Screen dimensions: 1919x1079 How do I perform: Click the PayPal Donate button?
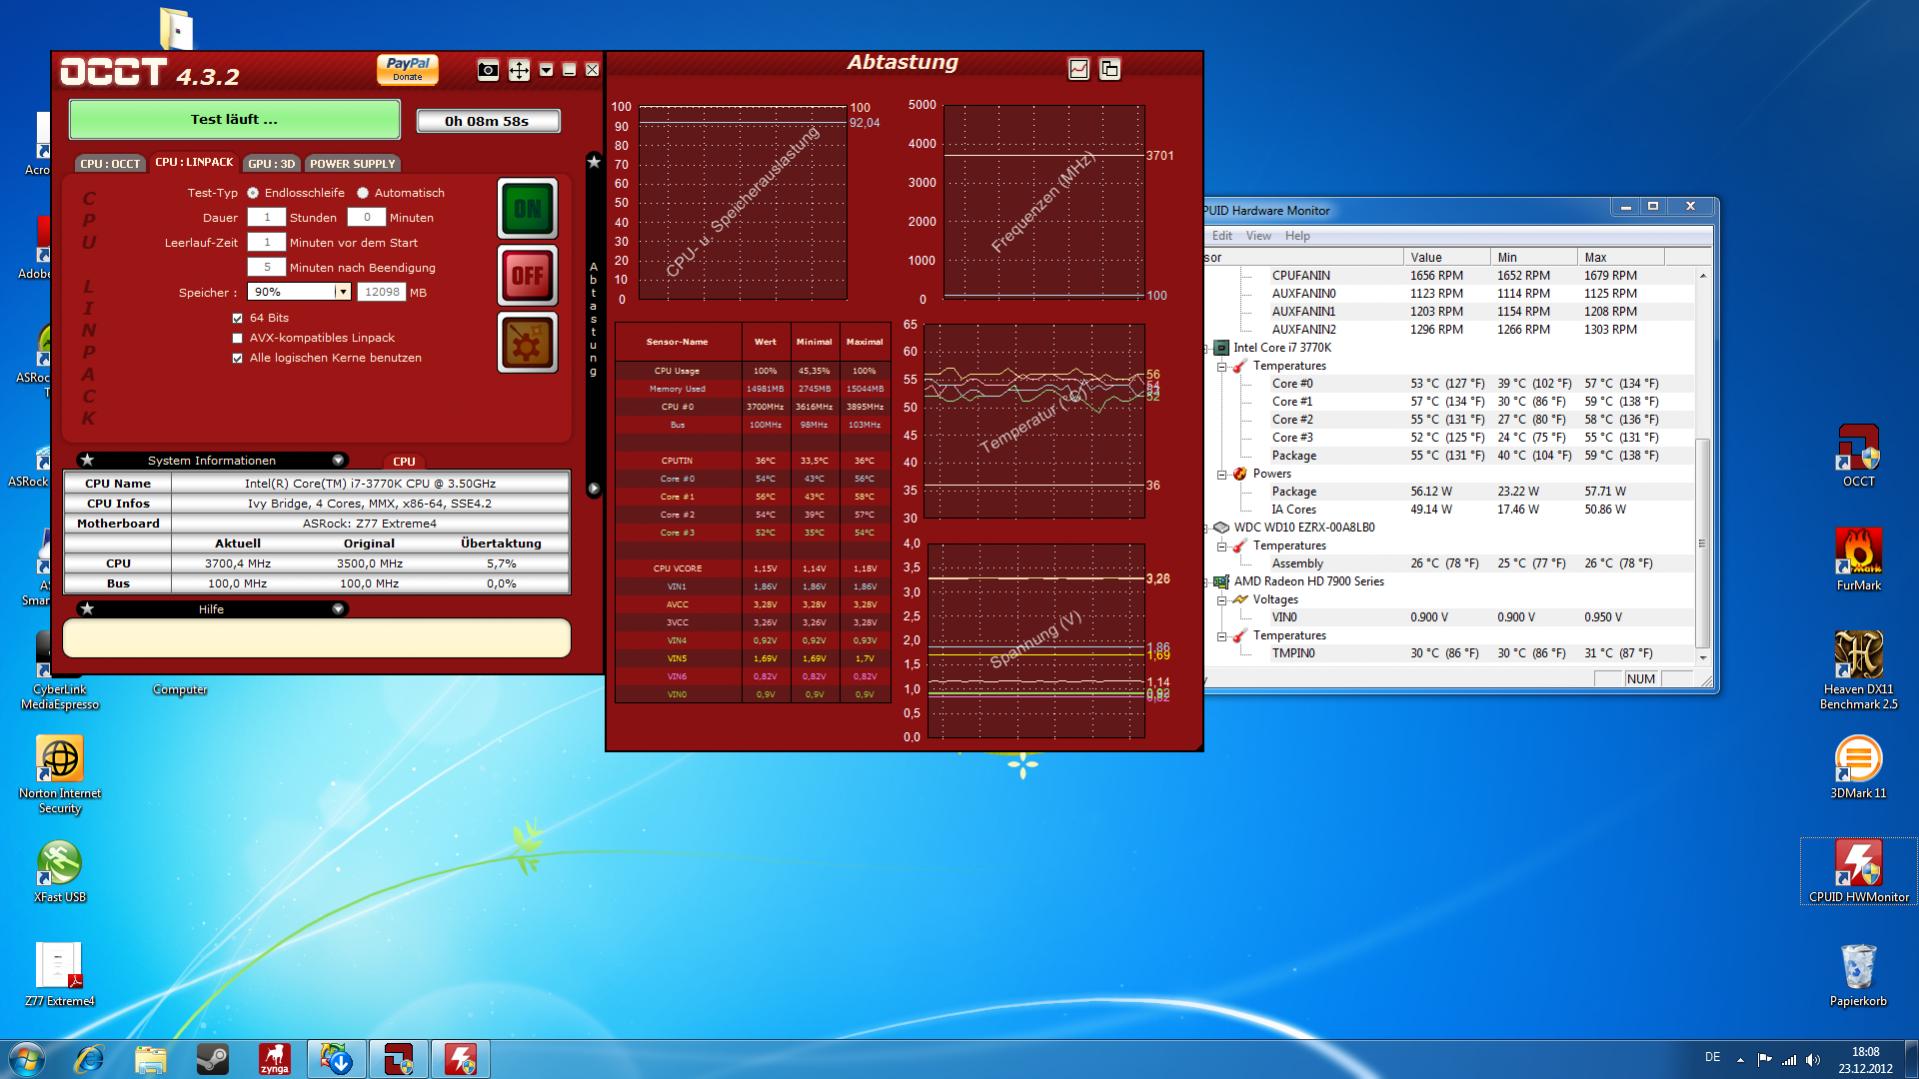pos(408,69)
